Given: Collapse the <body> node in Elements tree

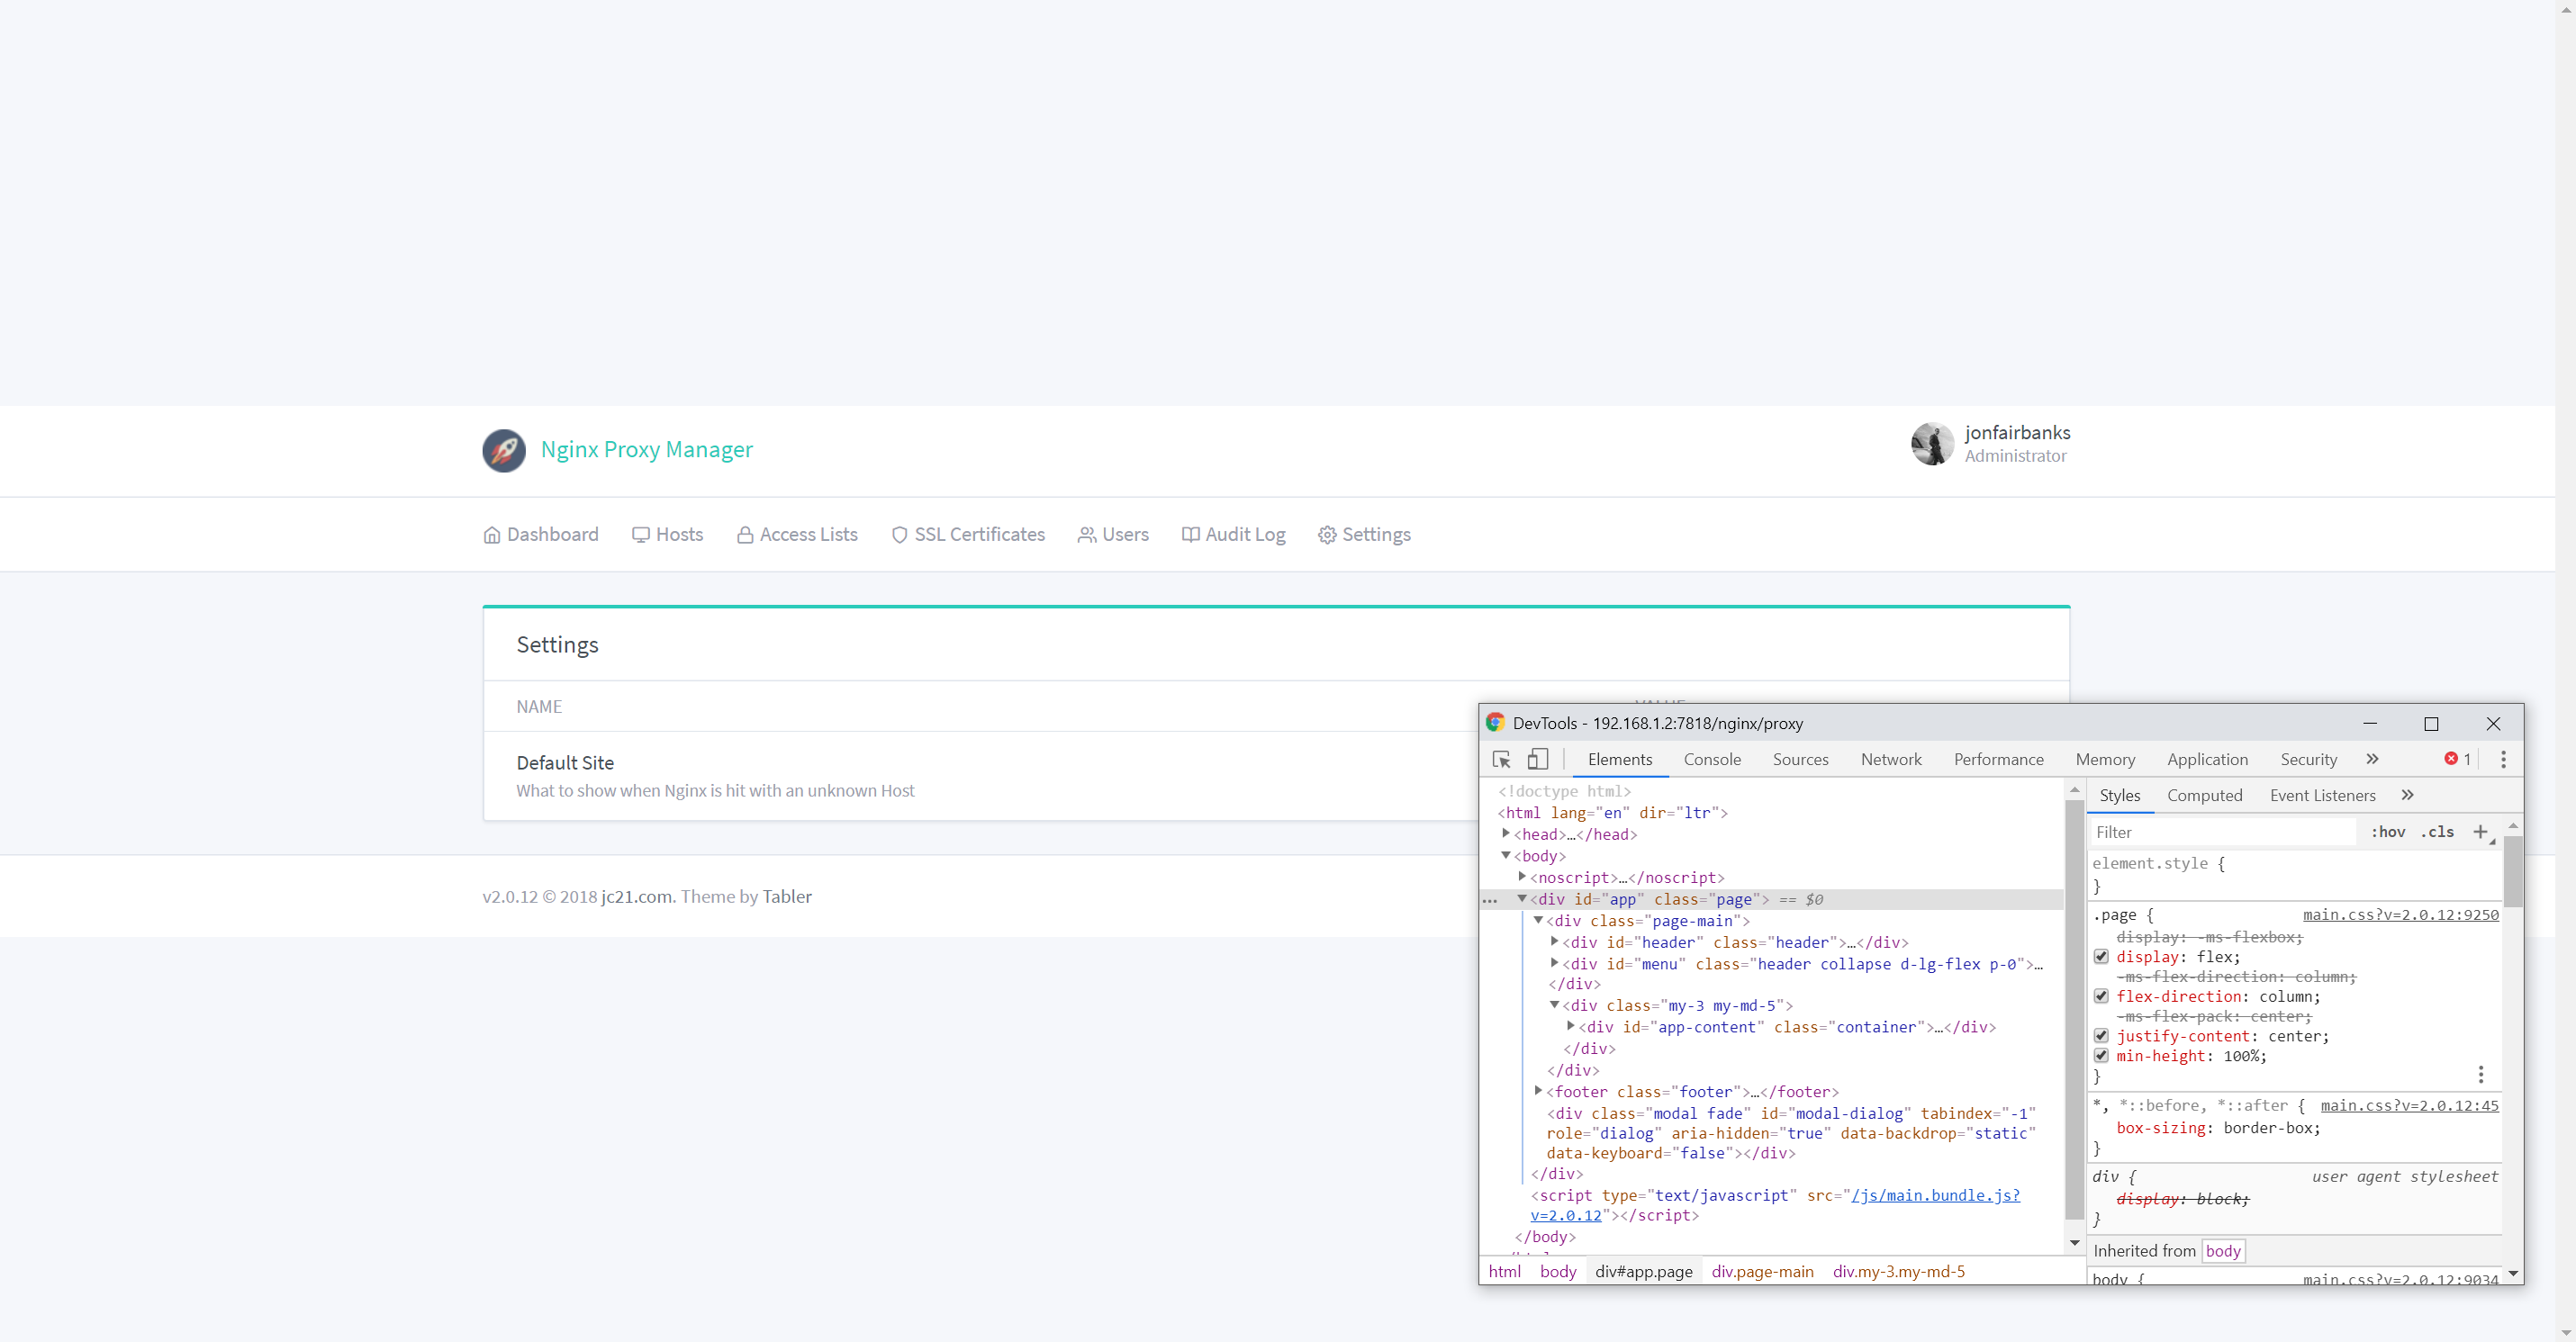Looking at the screenshot, I should pos(1507,856).
